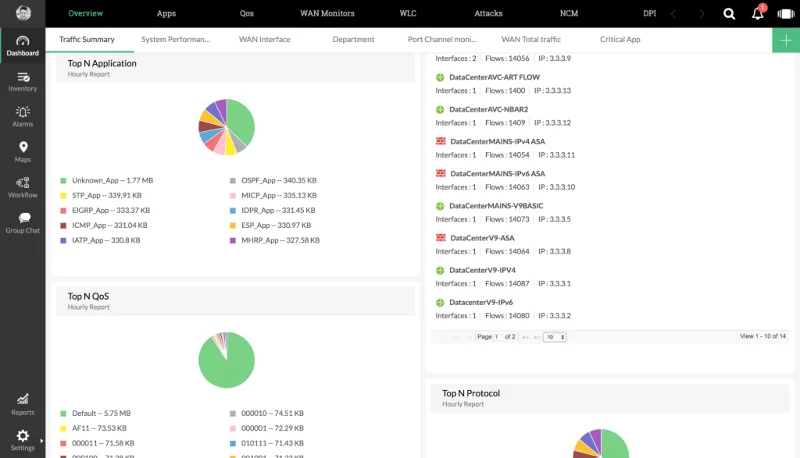
Task: Click status icon beside DataCenterAVC-ART FLOW
Action: click(440, 78)
